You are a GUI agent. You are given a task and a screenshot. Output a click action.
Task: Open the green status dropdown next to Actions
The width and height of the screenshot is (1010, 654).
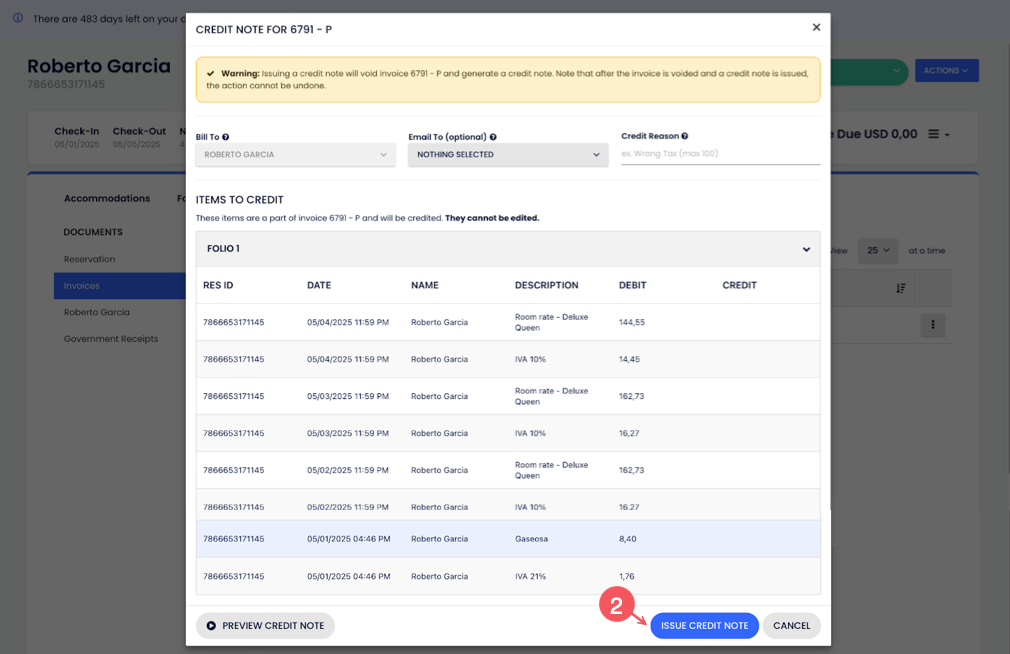click(x=869, y=71)
